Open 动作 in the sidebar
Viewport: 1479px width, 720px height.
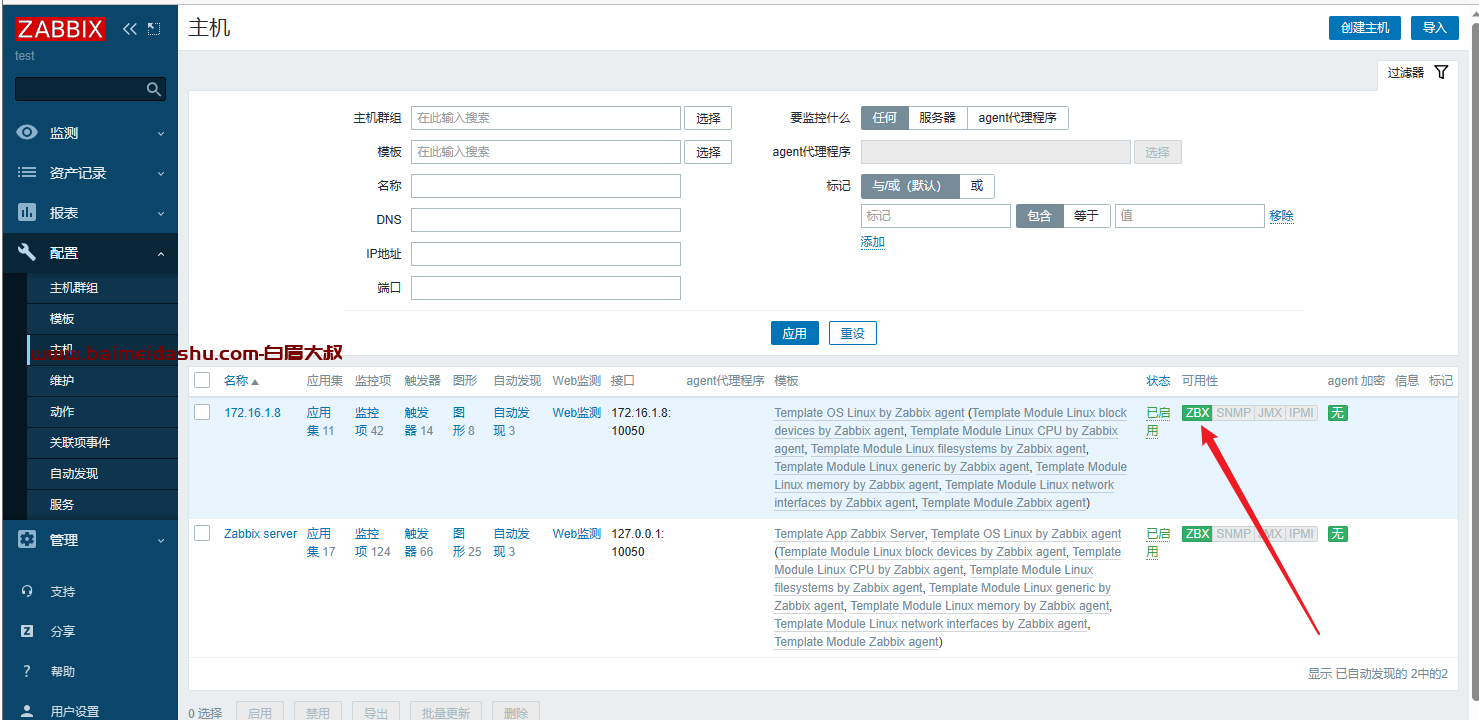pyautogui.click(x=62, y=412)
